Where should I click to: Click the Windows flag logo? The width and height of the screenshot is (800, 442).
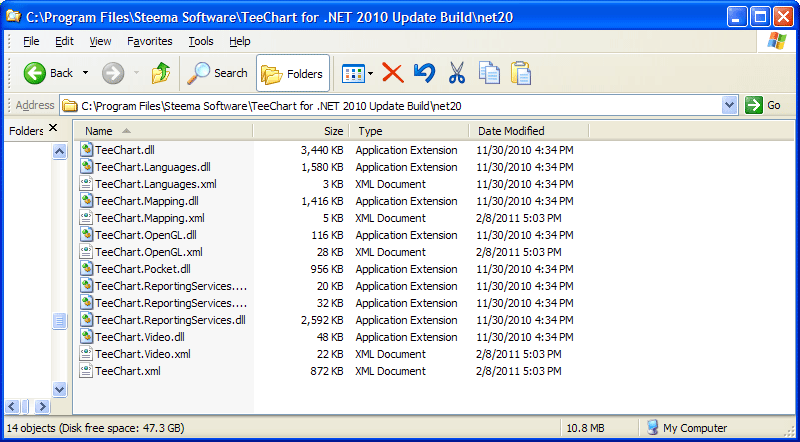point(777,41)
